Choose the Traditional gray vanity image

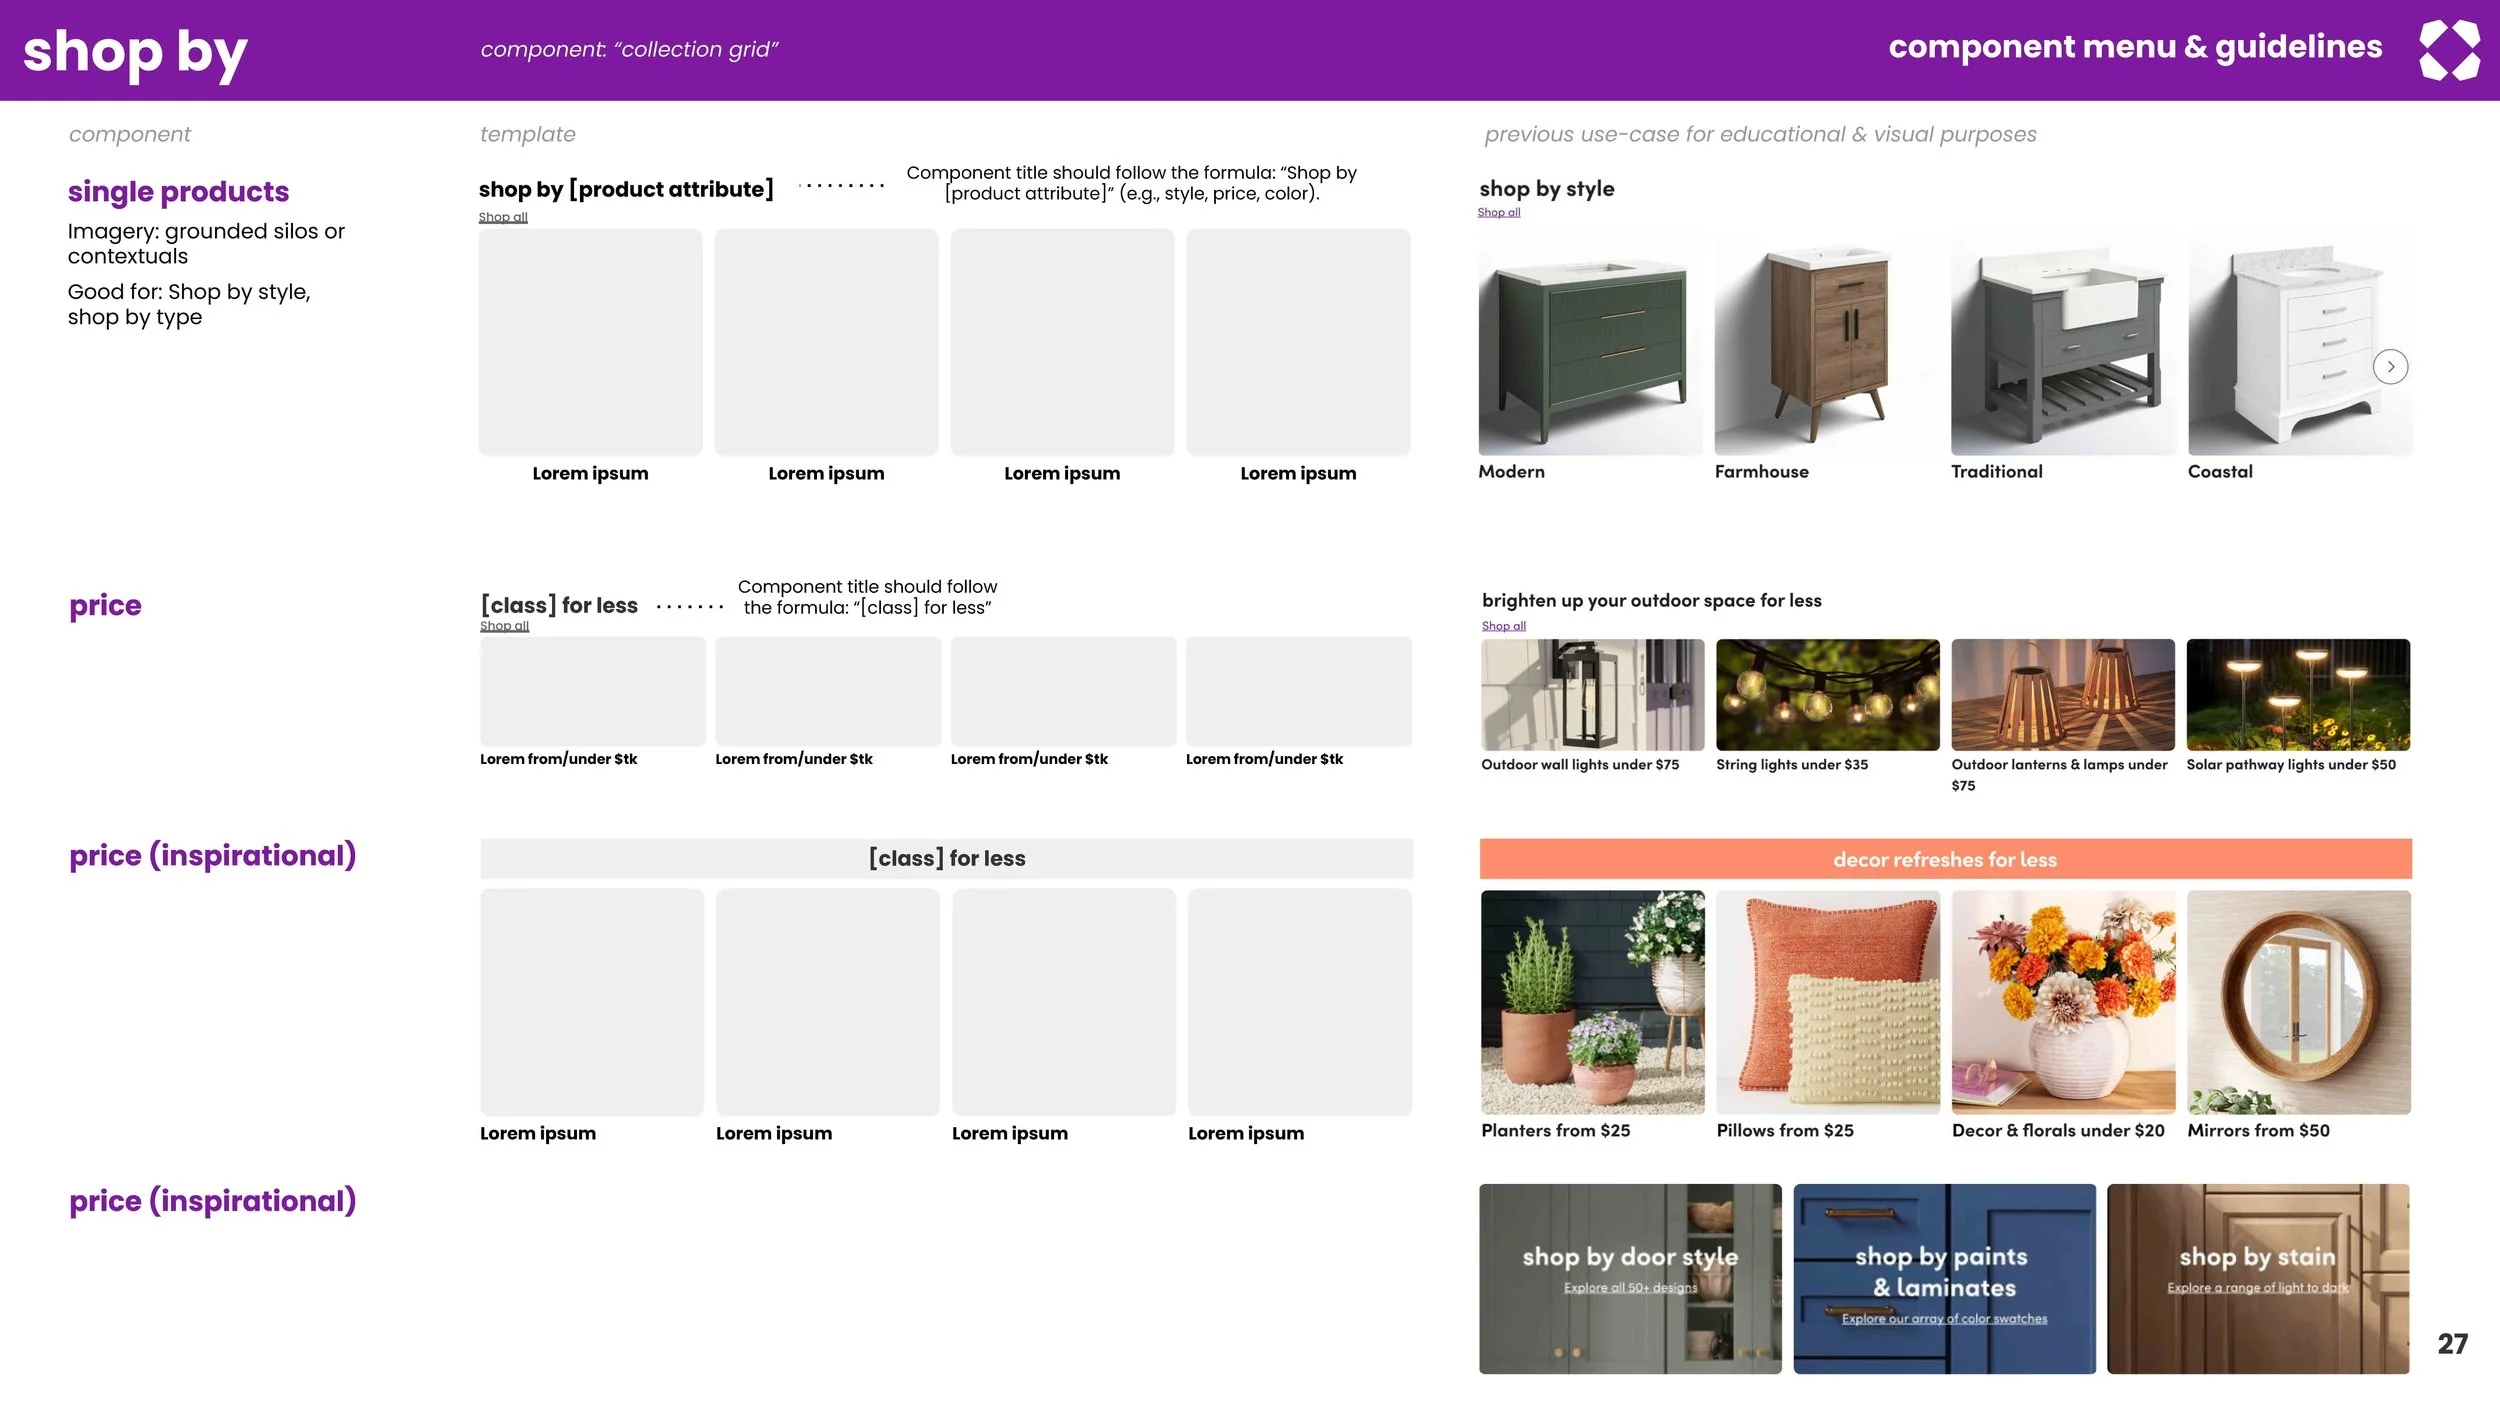[x=2062, y=345]
